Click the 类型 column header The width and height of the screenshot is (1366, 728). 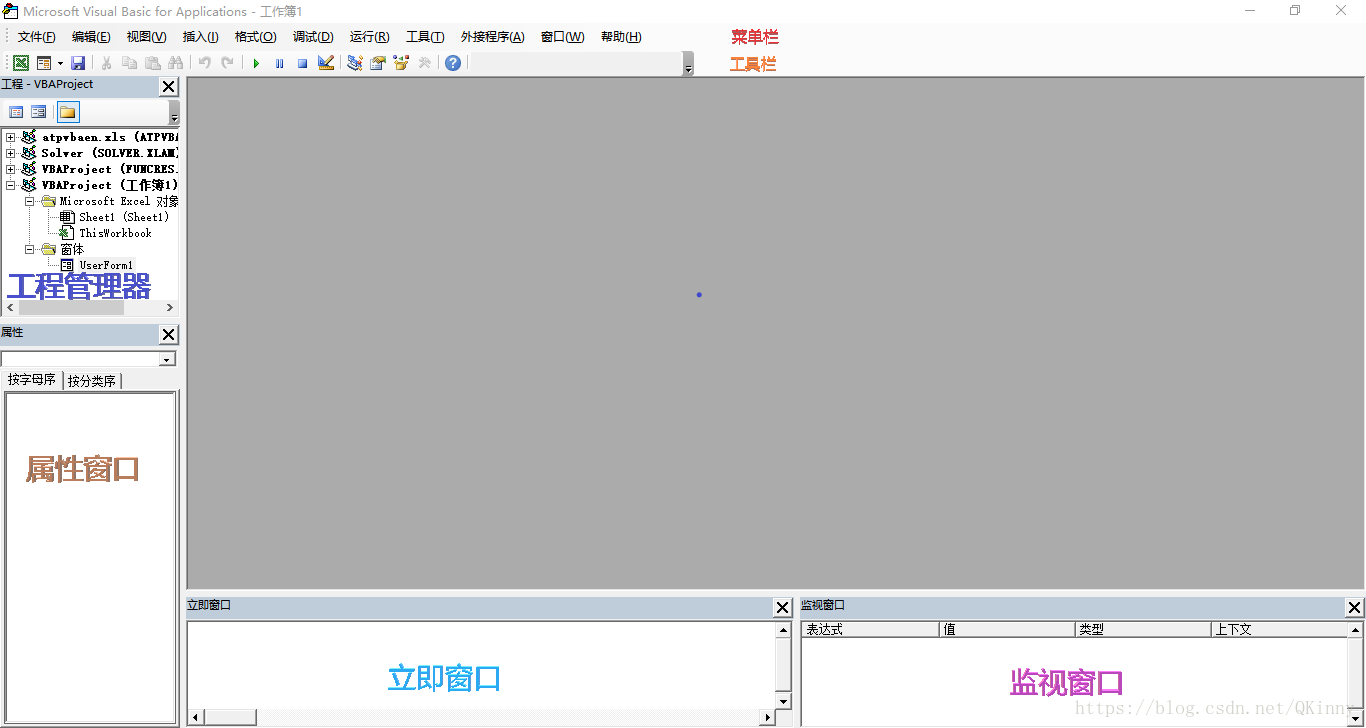[1144, 630]
